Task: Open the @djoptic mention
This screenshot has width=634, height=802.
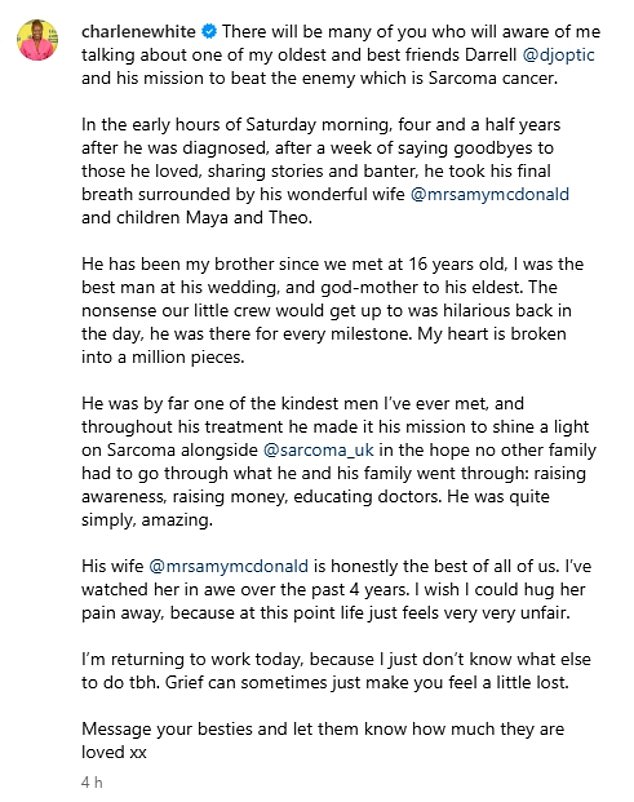Action: (559, 56)
